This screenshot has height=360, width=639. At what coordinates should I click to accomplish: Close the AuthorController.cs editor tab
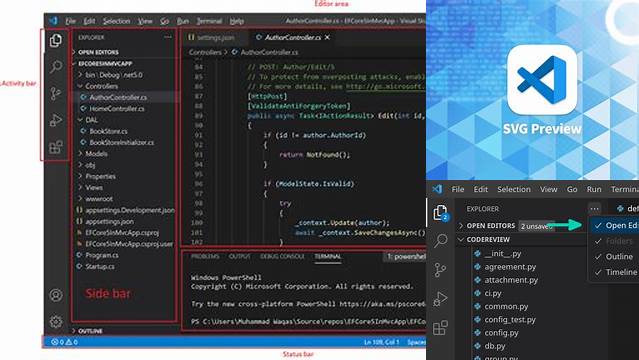(x=327, y=37)
